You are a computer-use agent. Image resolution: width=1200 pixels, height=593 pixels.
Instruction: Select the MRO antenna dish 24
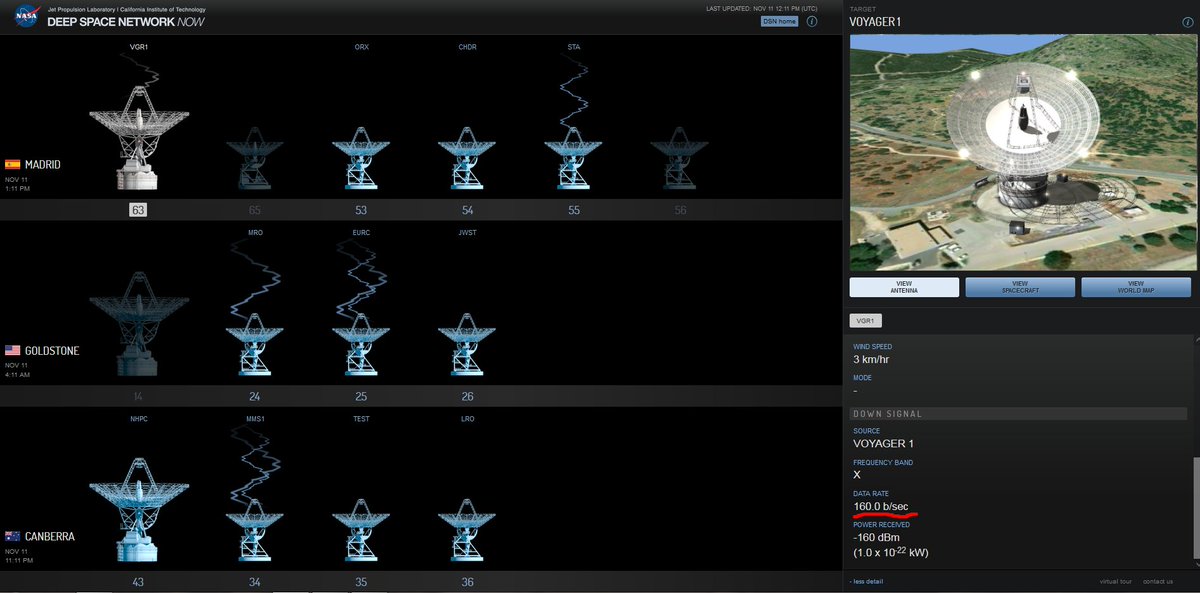(x=254, y=345)
